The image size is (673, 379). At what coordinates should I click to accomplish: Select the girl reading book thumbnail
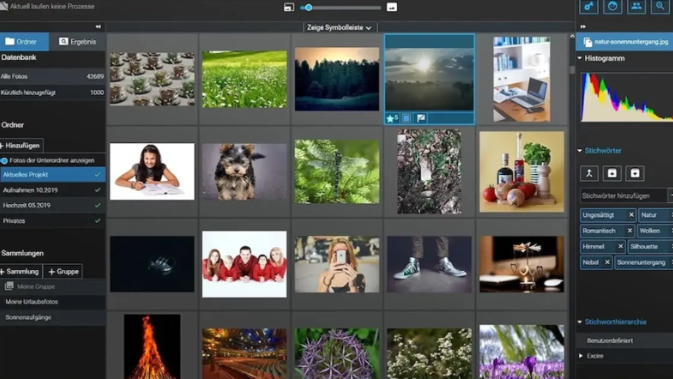click(152, 172)
